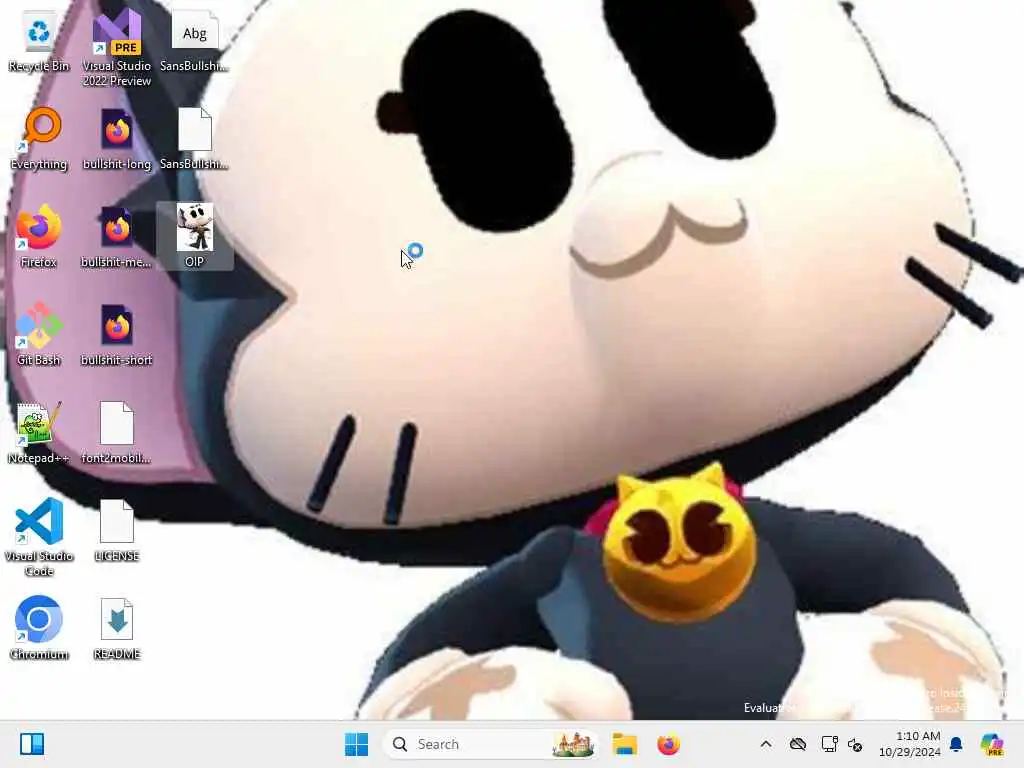Click the taskbar Search box
Viewport: 1024px width, 768px height.
(x=491, y=744)
